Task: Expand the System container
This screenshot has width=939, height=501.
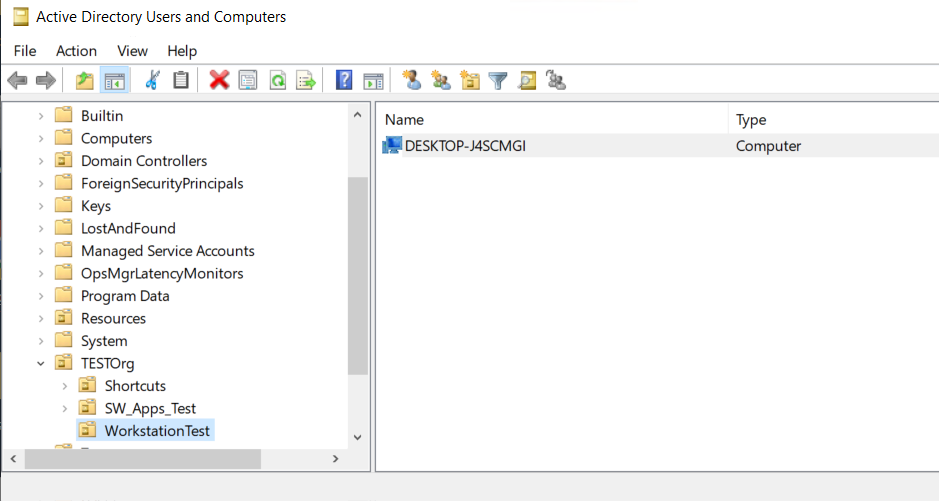Action: [41, 341]
